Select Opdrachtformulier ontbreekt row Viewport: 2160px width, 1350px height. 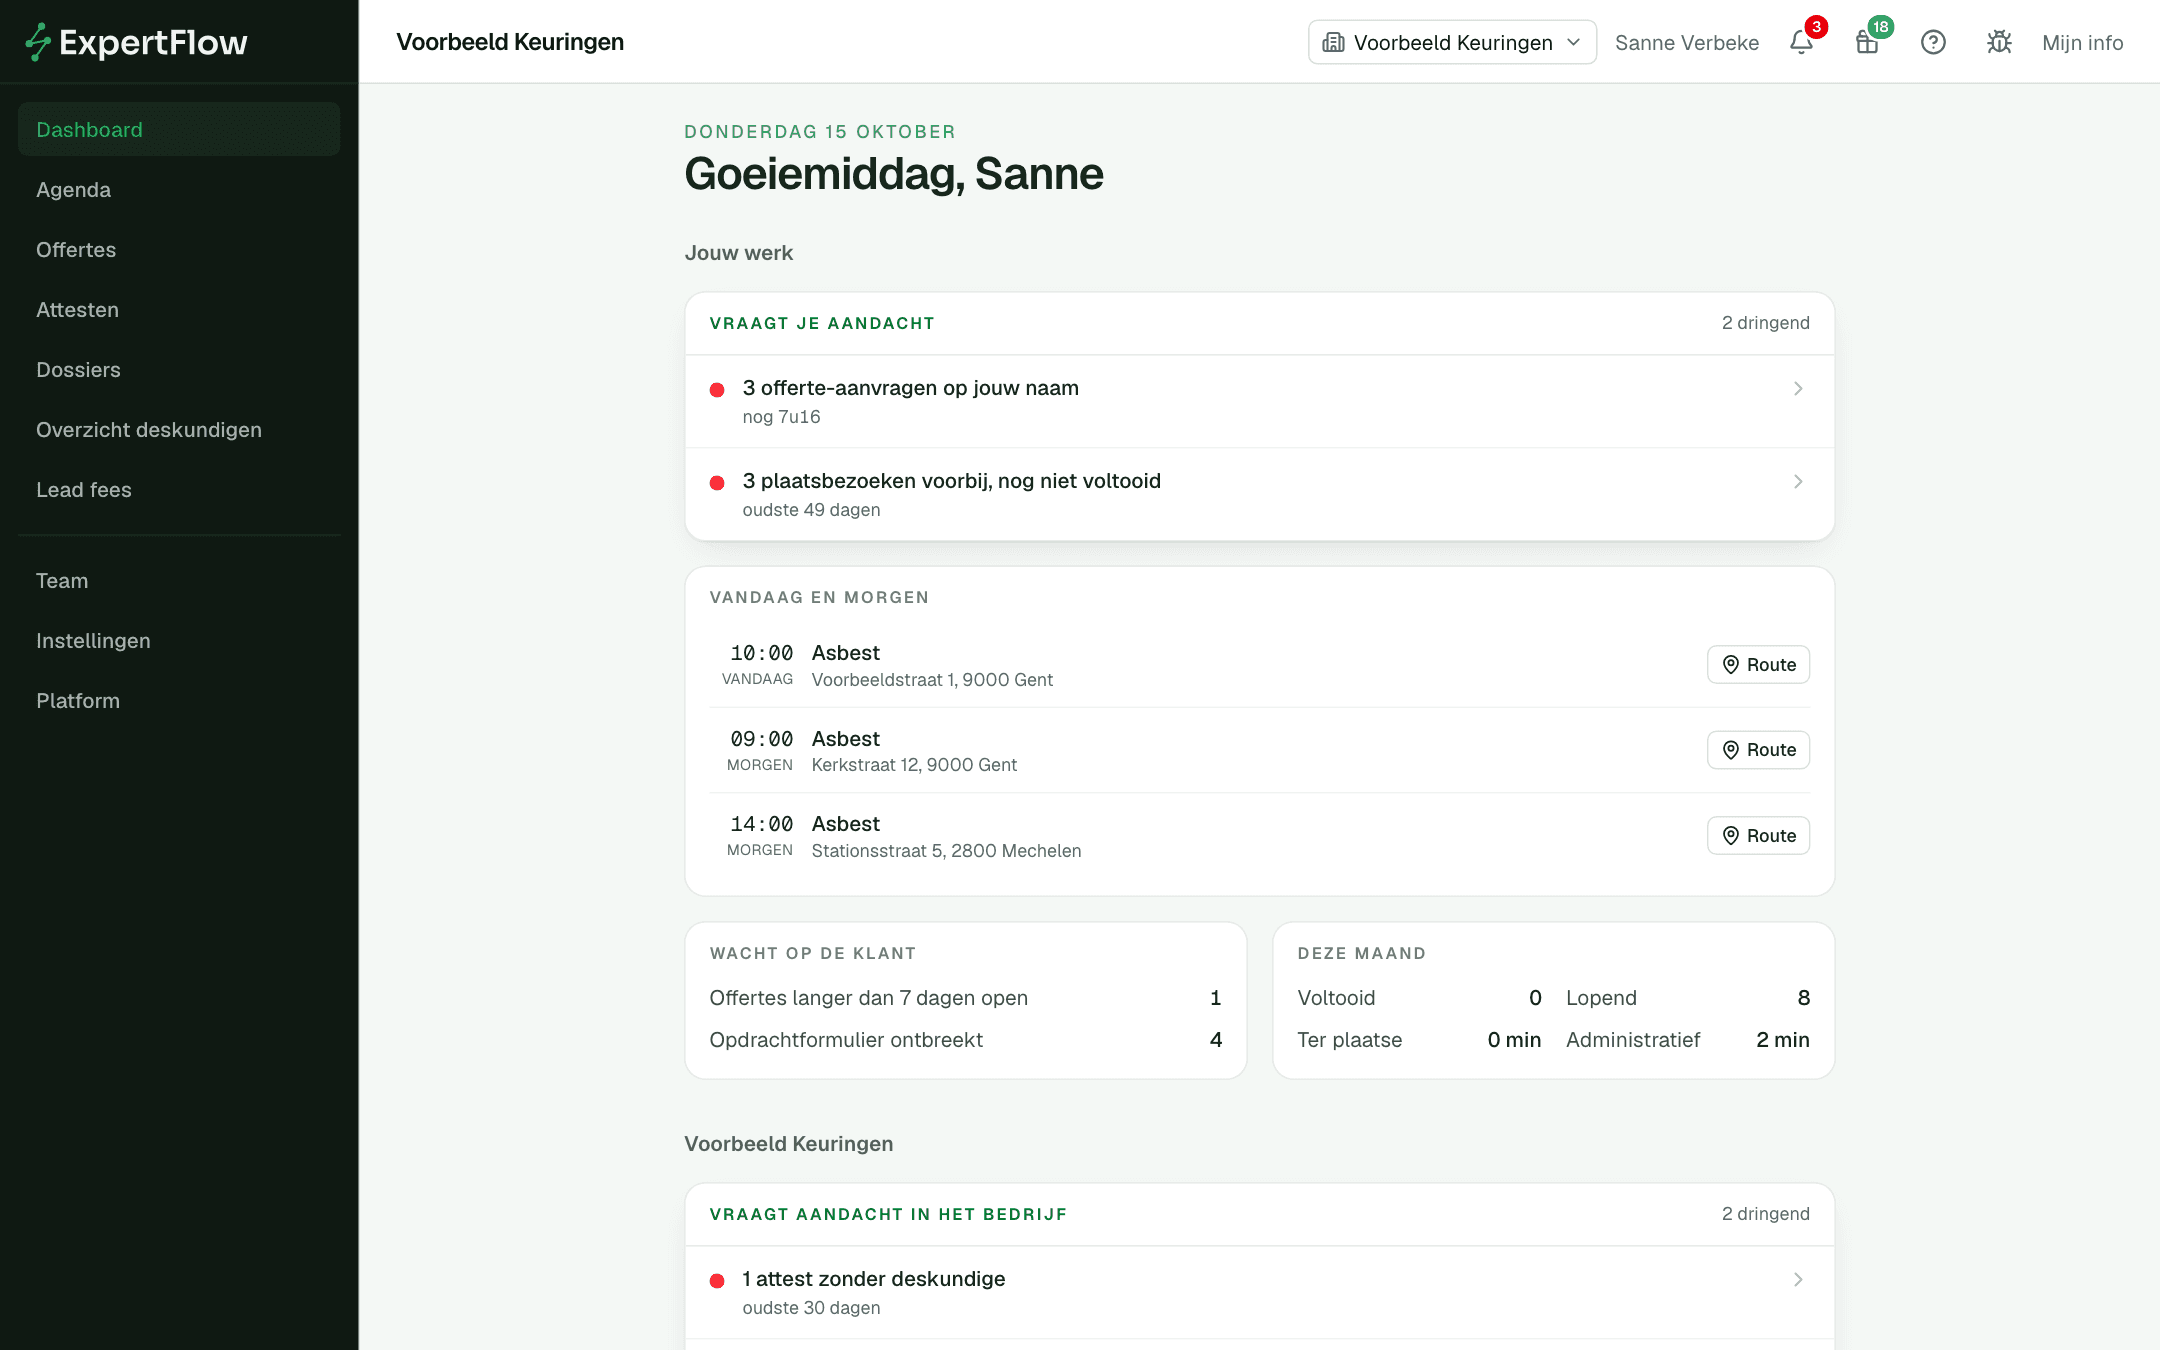(x=965, y=1039)
